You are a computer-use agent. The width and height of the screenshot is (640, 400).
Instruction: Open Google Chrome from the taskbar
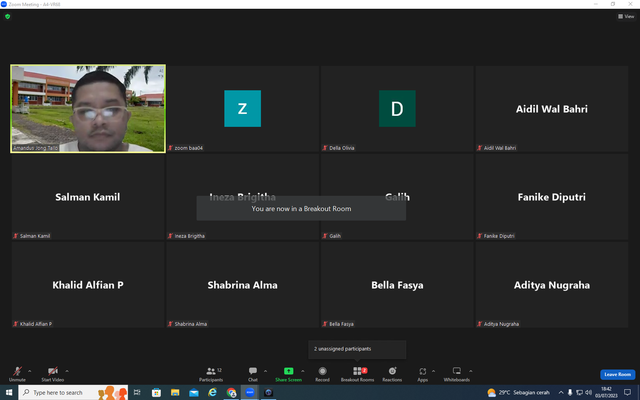[x=231, y=393]
